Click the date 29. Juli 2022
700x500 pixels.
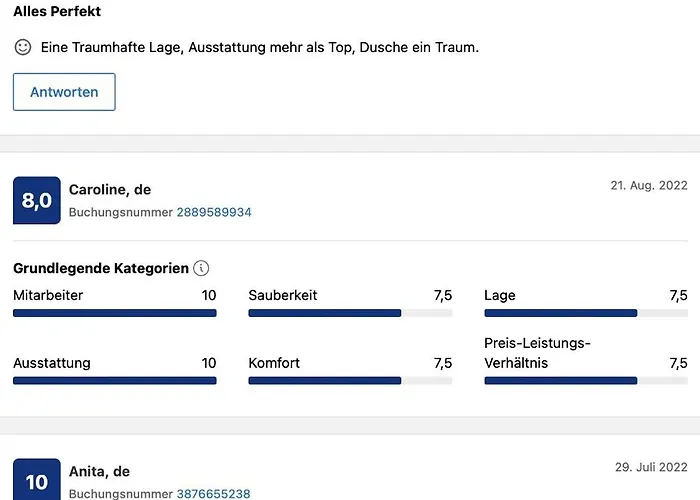(651, 467)
